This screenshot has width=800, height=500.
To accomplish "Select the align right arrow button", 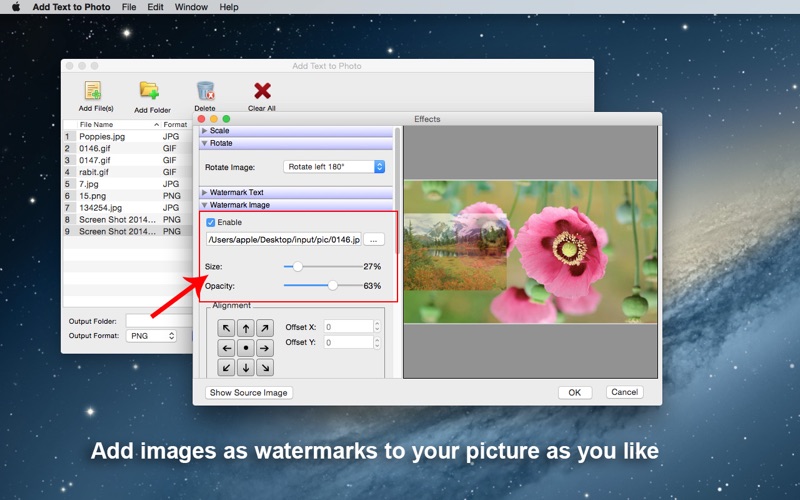I will pos(265,348).
